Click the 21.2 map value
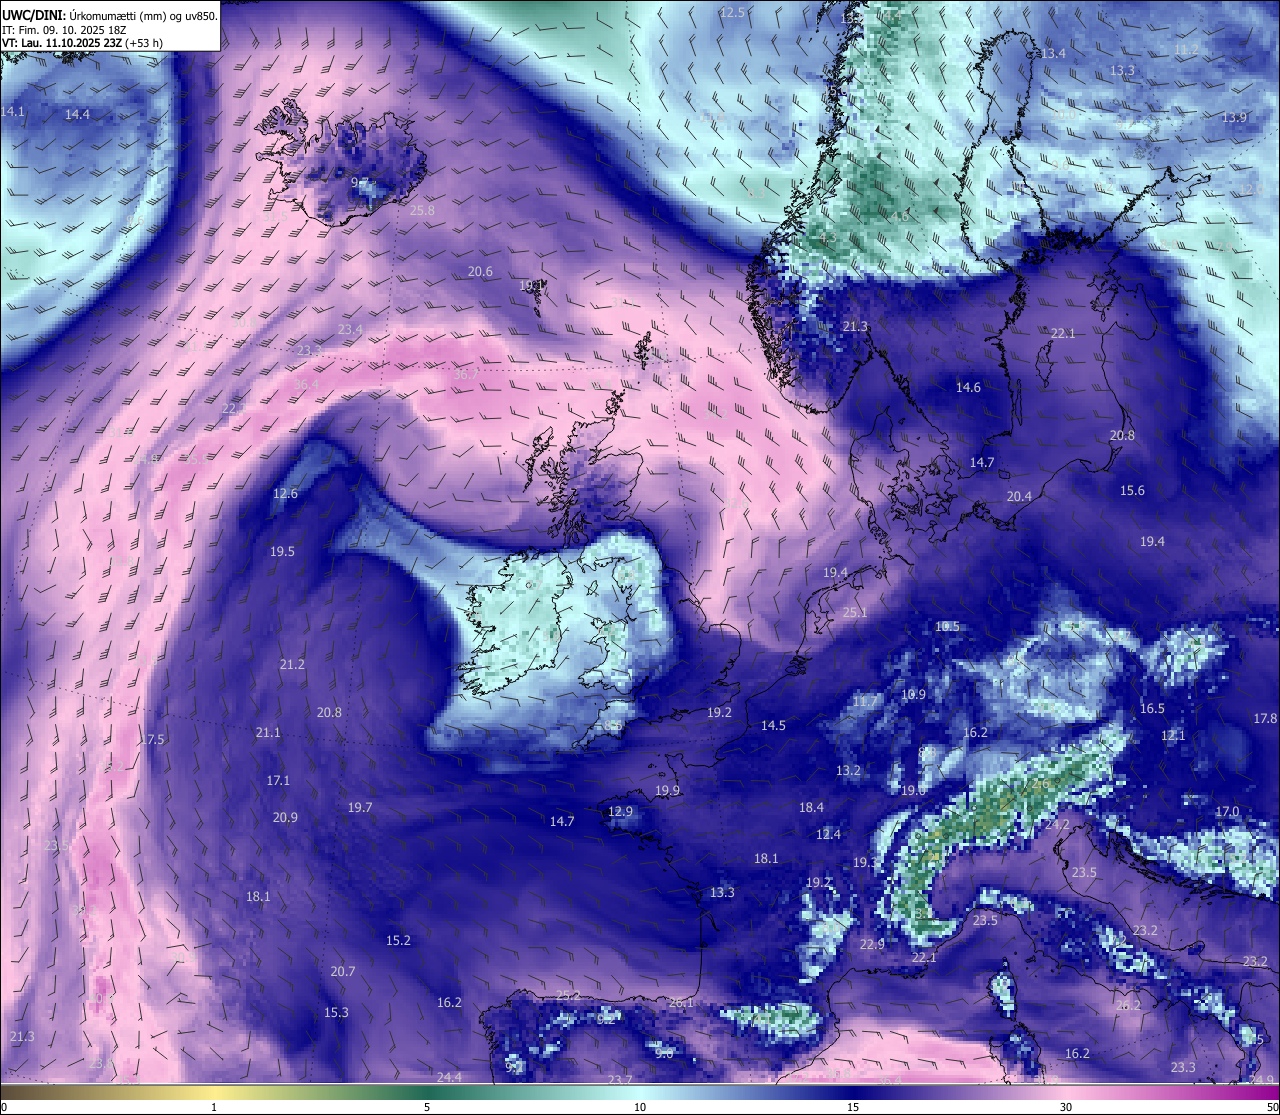Viewport: 1280px width, 1115px height. [292, 665]
